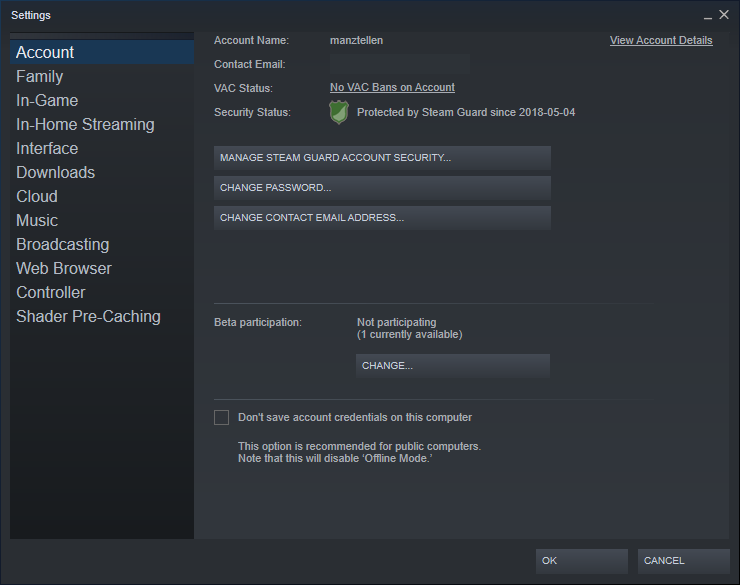The height and width of the screenshot is (585, 740).
Task: Click the Protected by Steam Guard text
Action: pyautogui.click(x=466, y=112)
